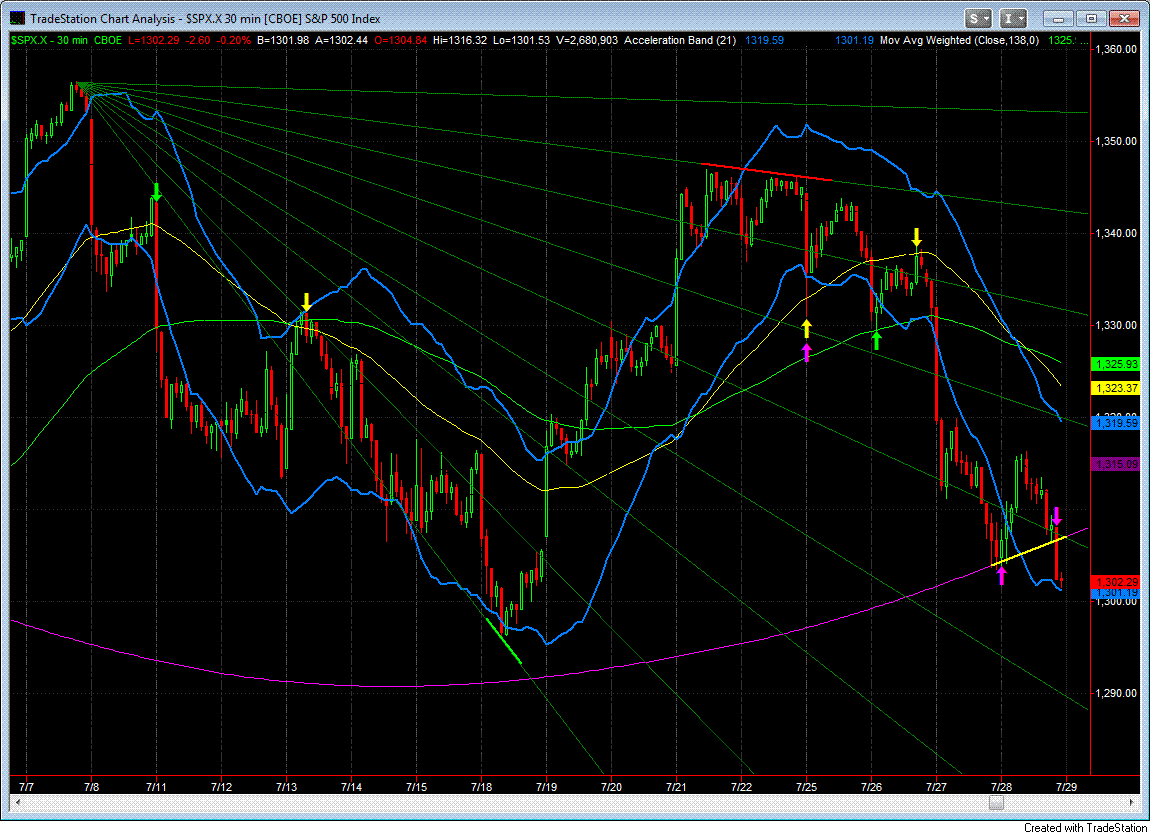
Task: Click the purple 1,315.09 price axis tag
Action: [x=1116, y=464]
